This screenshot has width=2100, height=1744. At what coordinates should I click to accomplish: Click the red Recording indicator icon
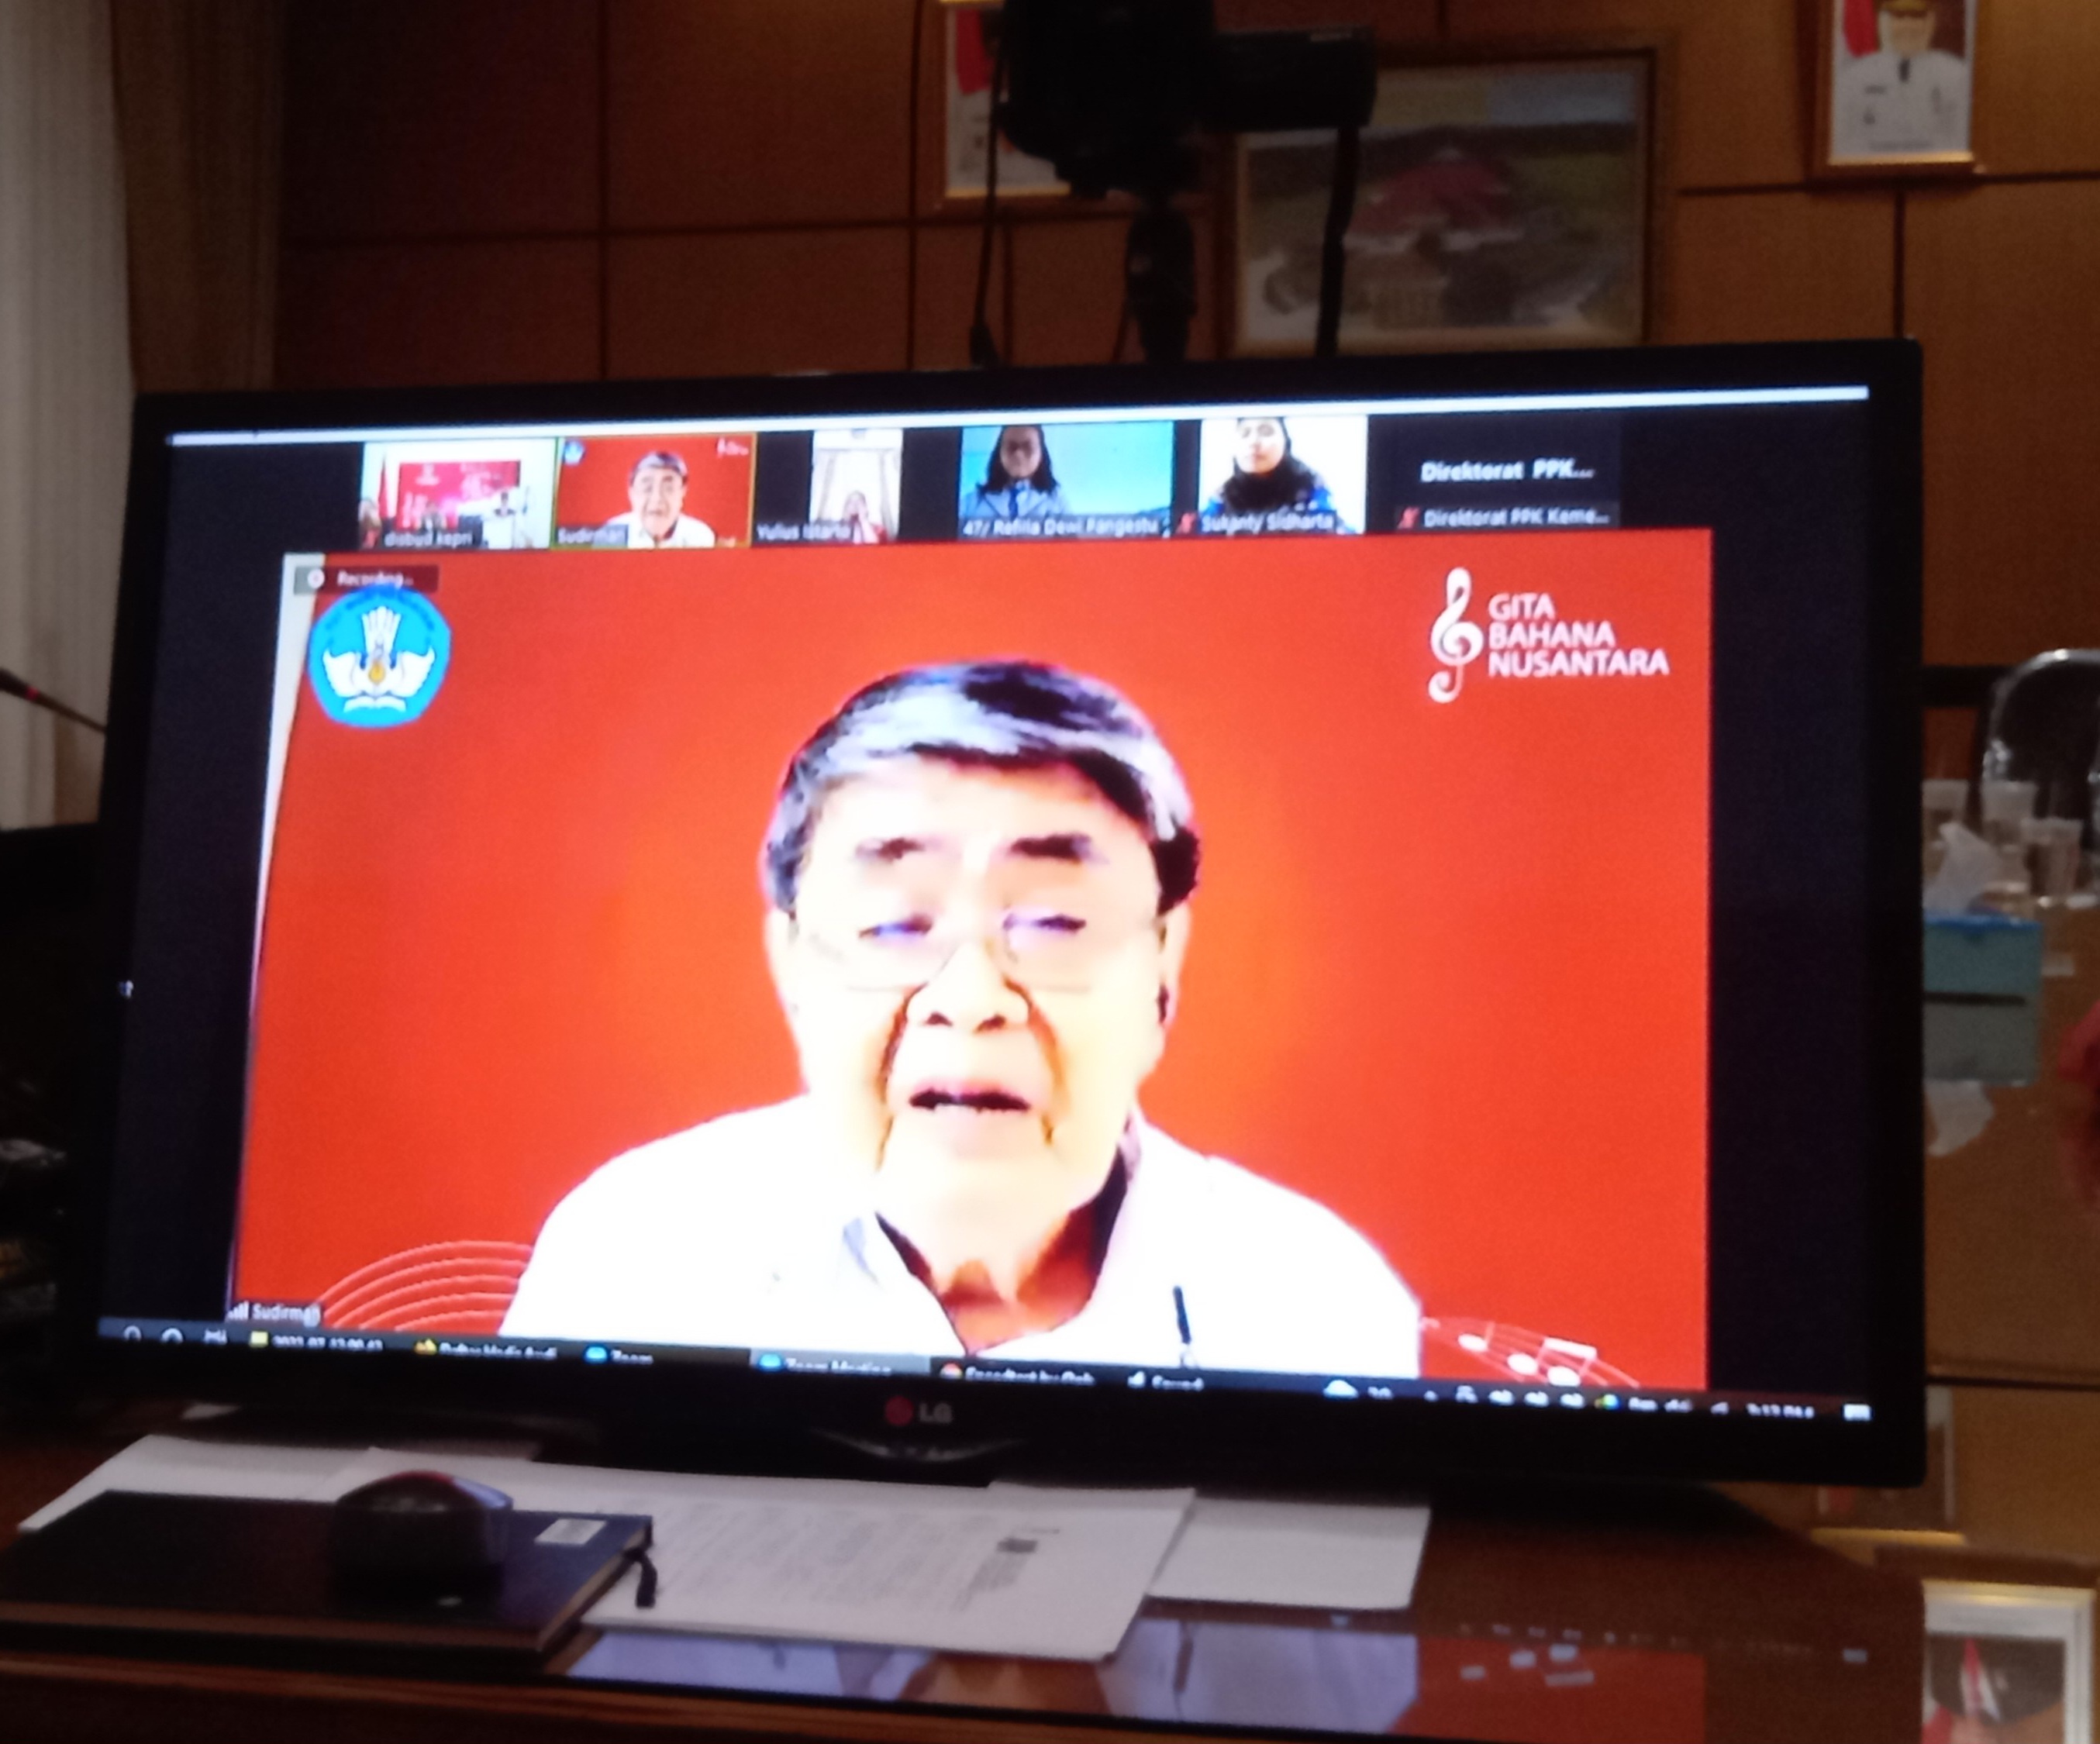click(316, 578)
